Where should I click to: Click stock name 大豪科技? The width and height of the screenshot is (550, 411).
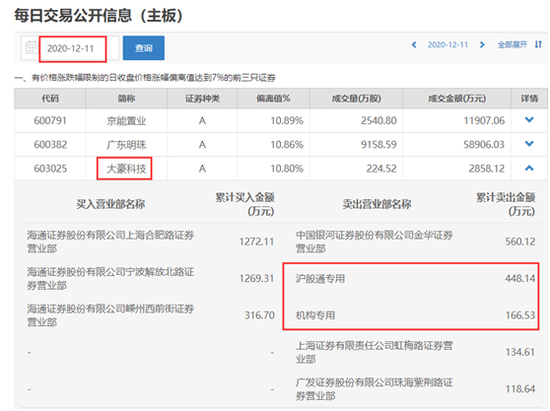(x=126, y=169)
